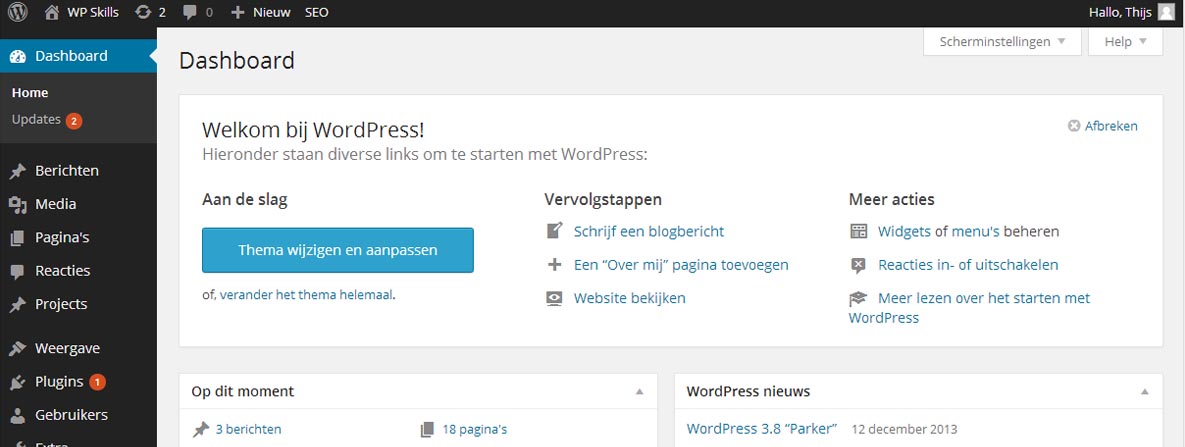
Task: Collapse the Op dit moment widget
Action: coord(639,392)
